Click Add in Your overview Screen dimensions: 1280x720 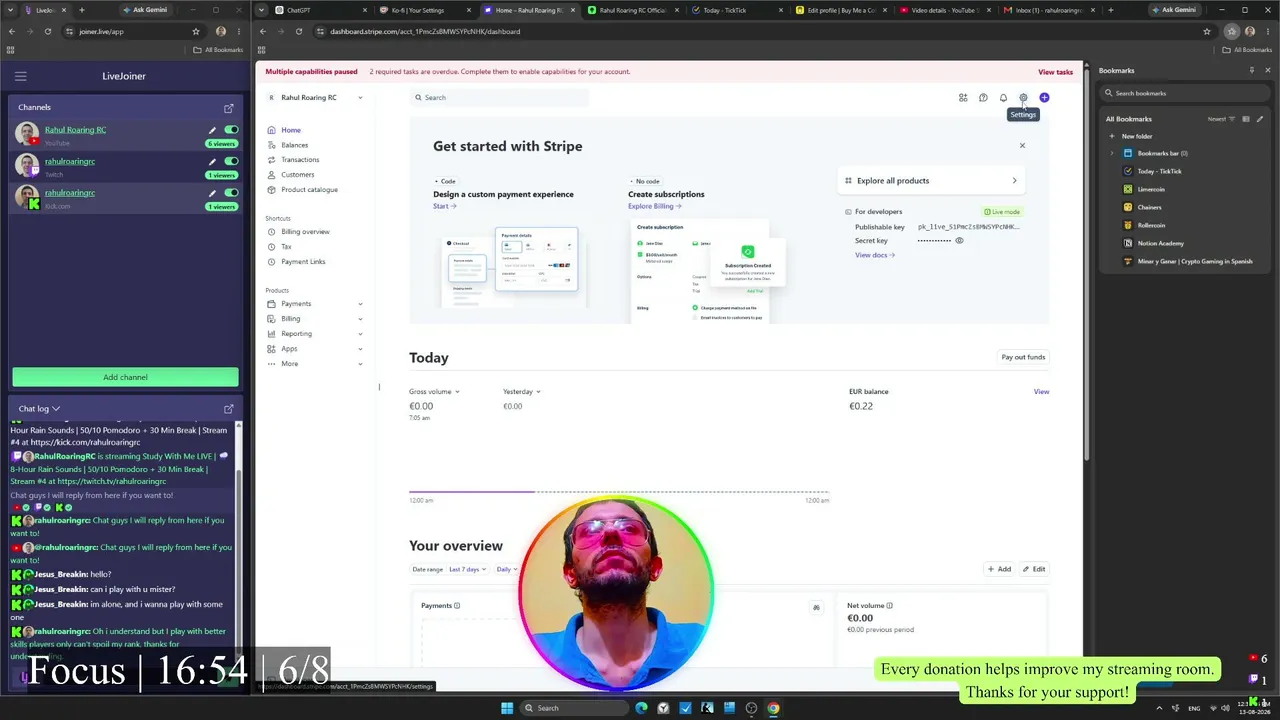click(x=1000, y=569)
